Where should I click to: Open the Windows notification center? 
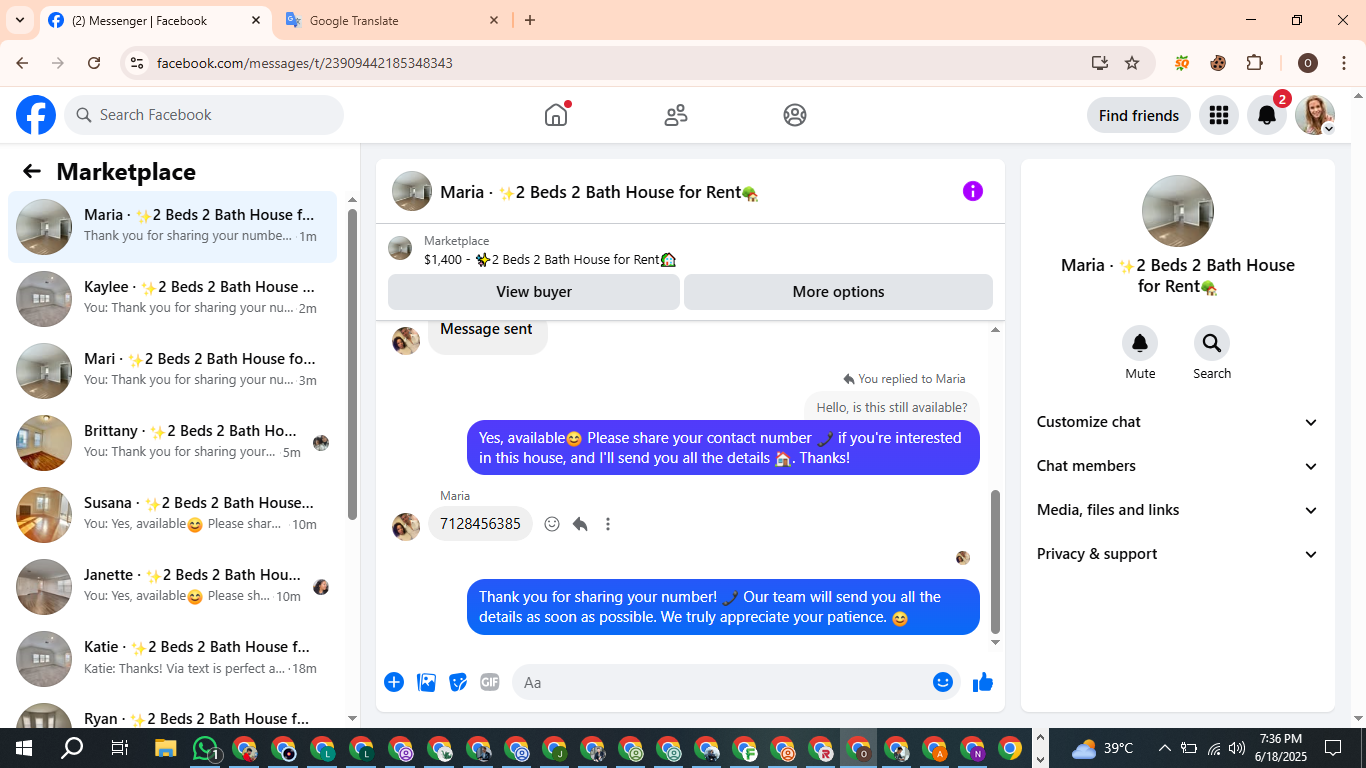(x=1333, y=748)
